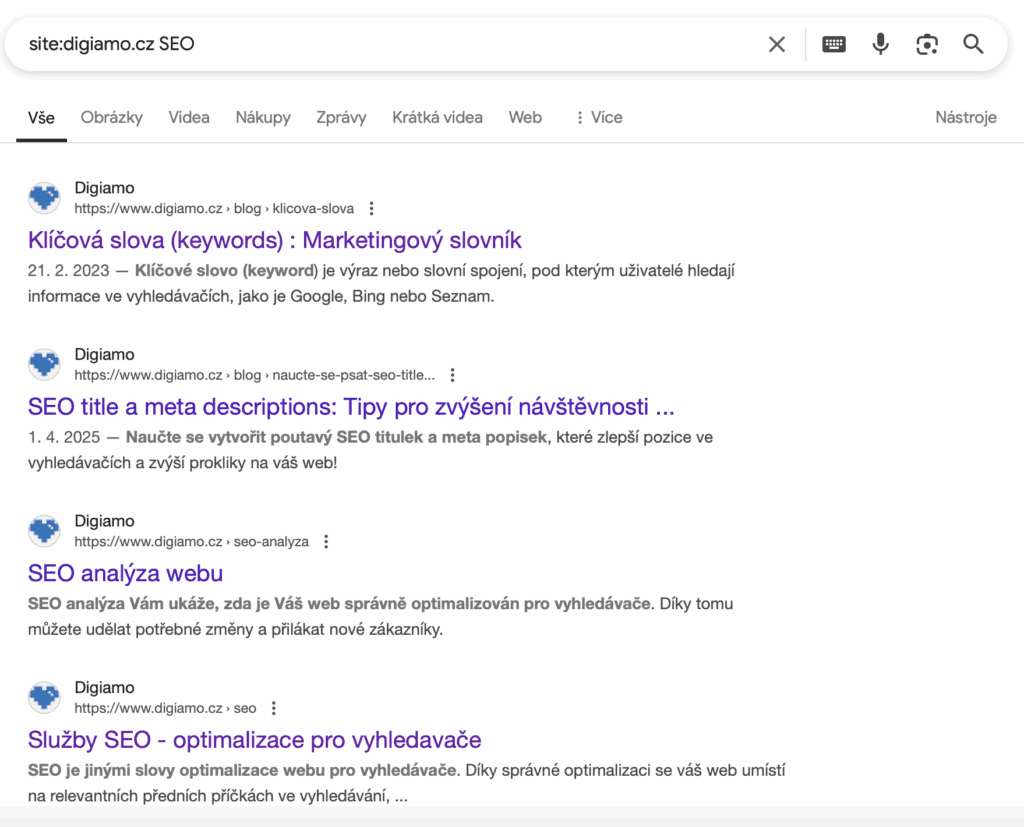Switch to the Videa tab
Screen dimensions: 1024x827
pyautogui.click(x=189, y=118)
